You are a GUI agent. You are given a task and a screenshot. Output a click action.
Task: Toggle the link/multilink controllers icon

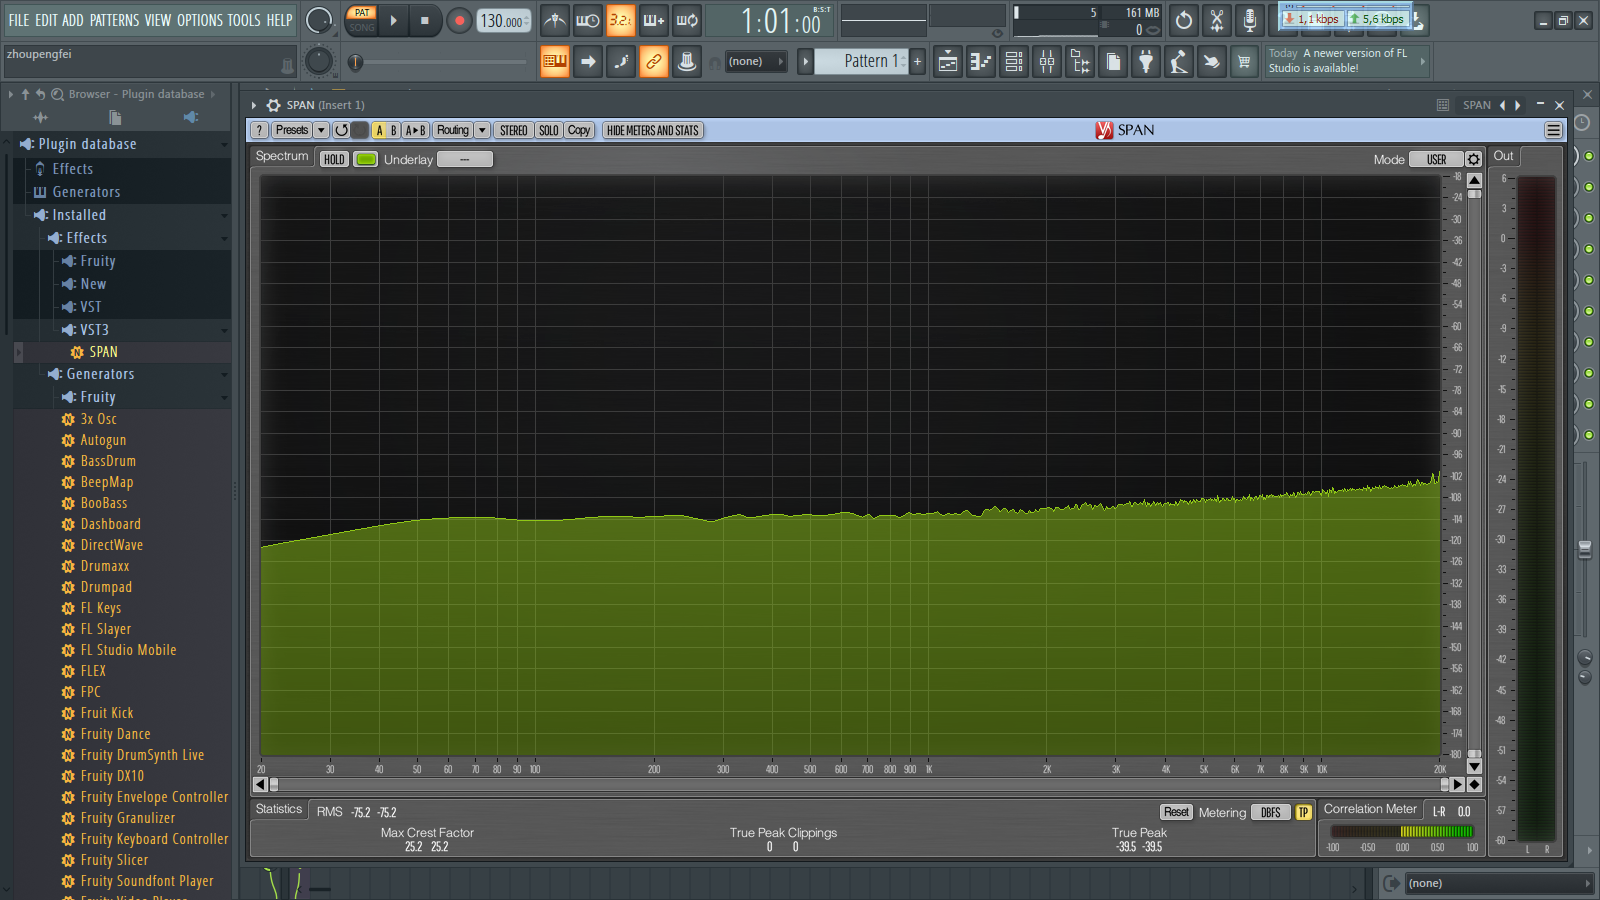tap(654, 62)
